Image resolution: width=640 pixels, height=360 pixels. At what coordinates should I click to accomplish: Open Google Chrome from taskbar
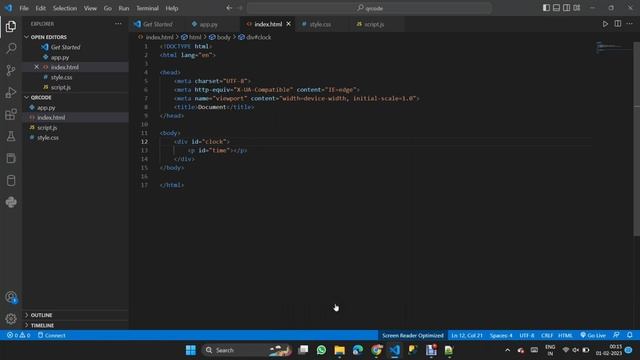376,350
